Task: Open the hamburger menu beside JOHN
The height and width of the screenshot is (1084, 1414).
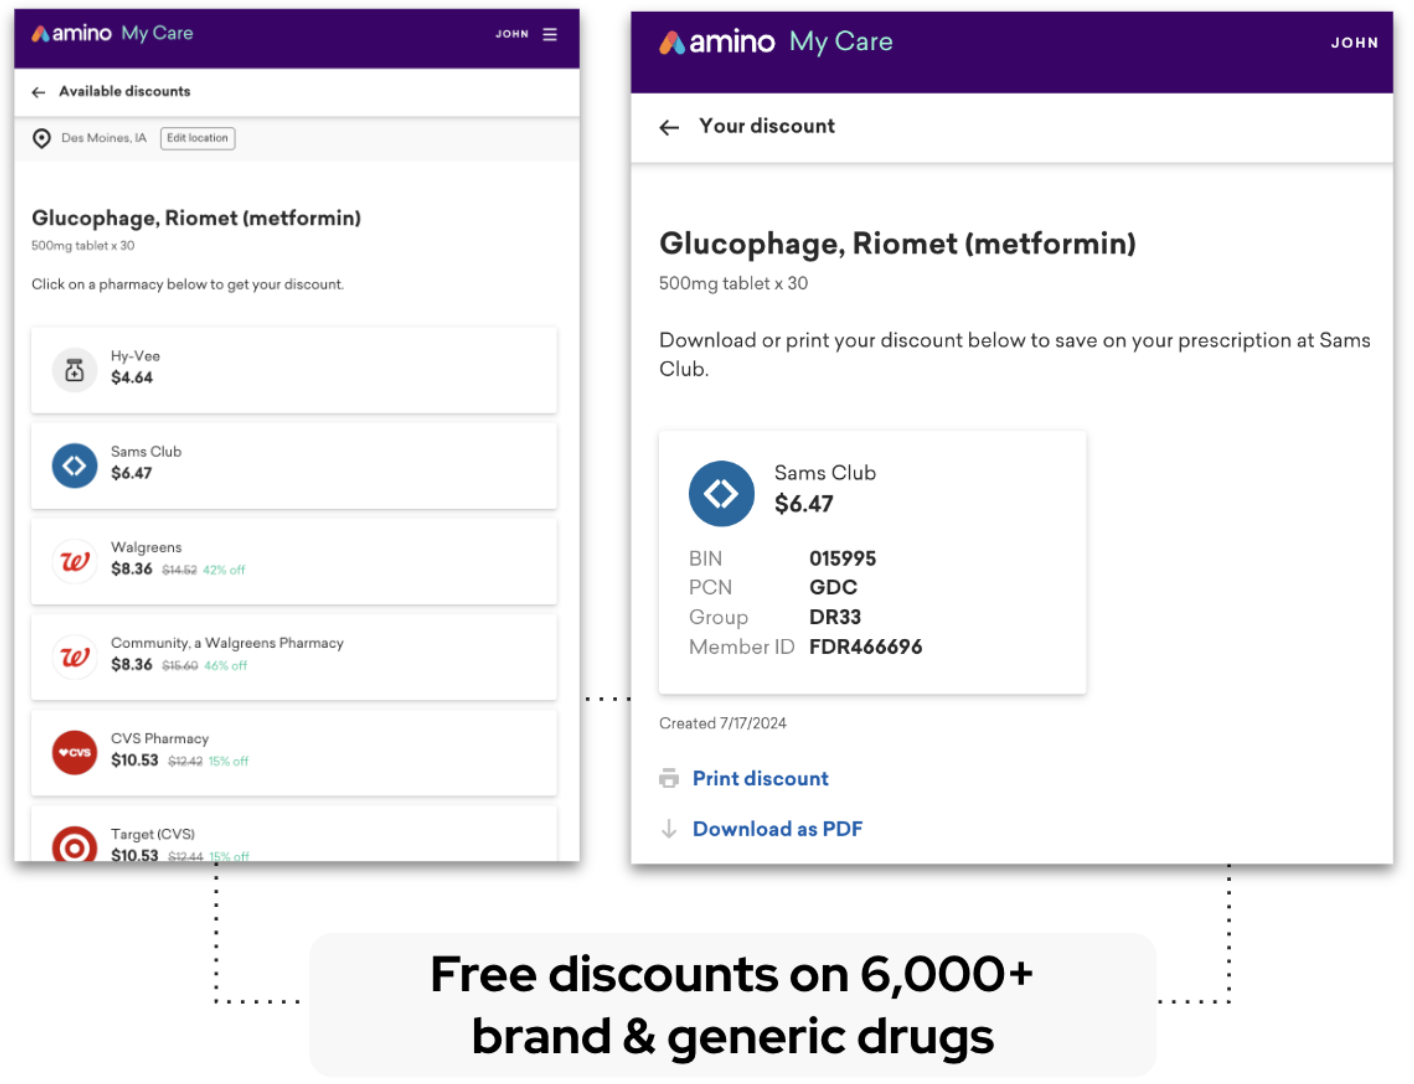Action: [x=549, y=34]
